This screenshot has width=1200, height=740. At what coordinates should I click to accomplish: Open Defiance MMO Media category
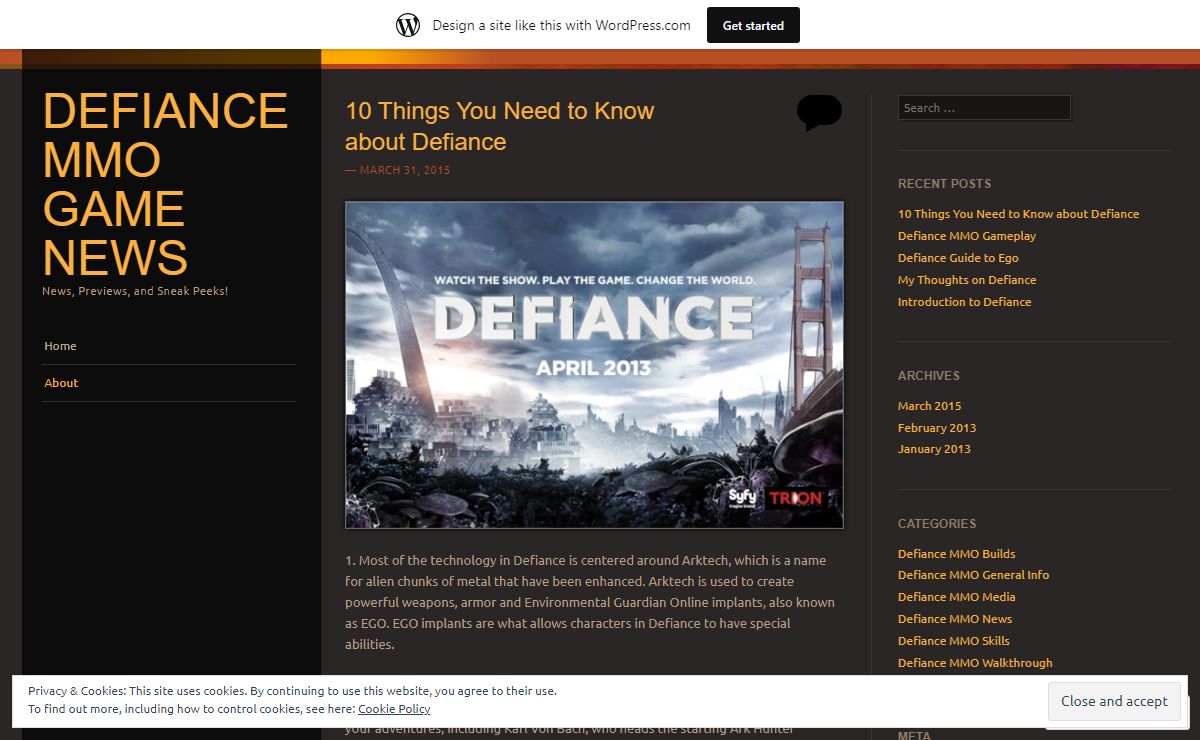click(956, 597)
